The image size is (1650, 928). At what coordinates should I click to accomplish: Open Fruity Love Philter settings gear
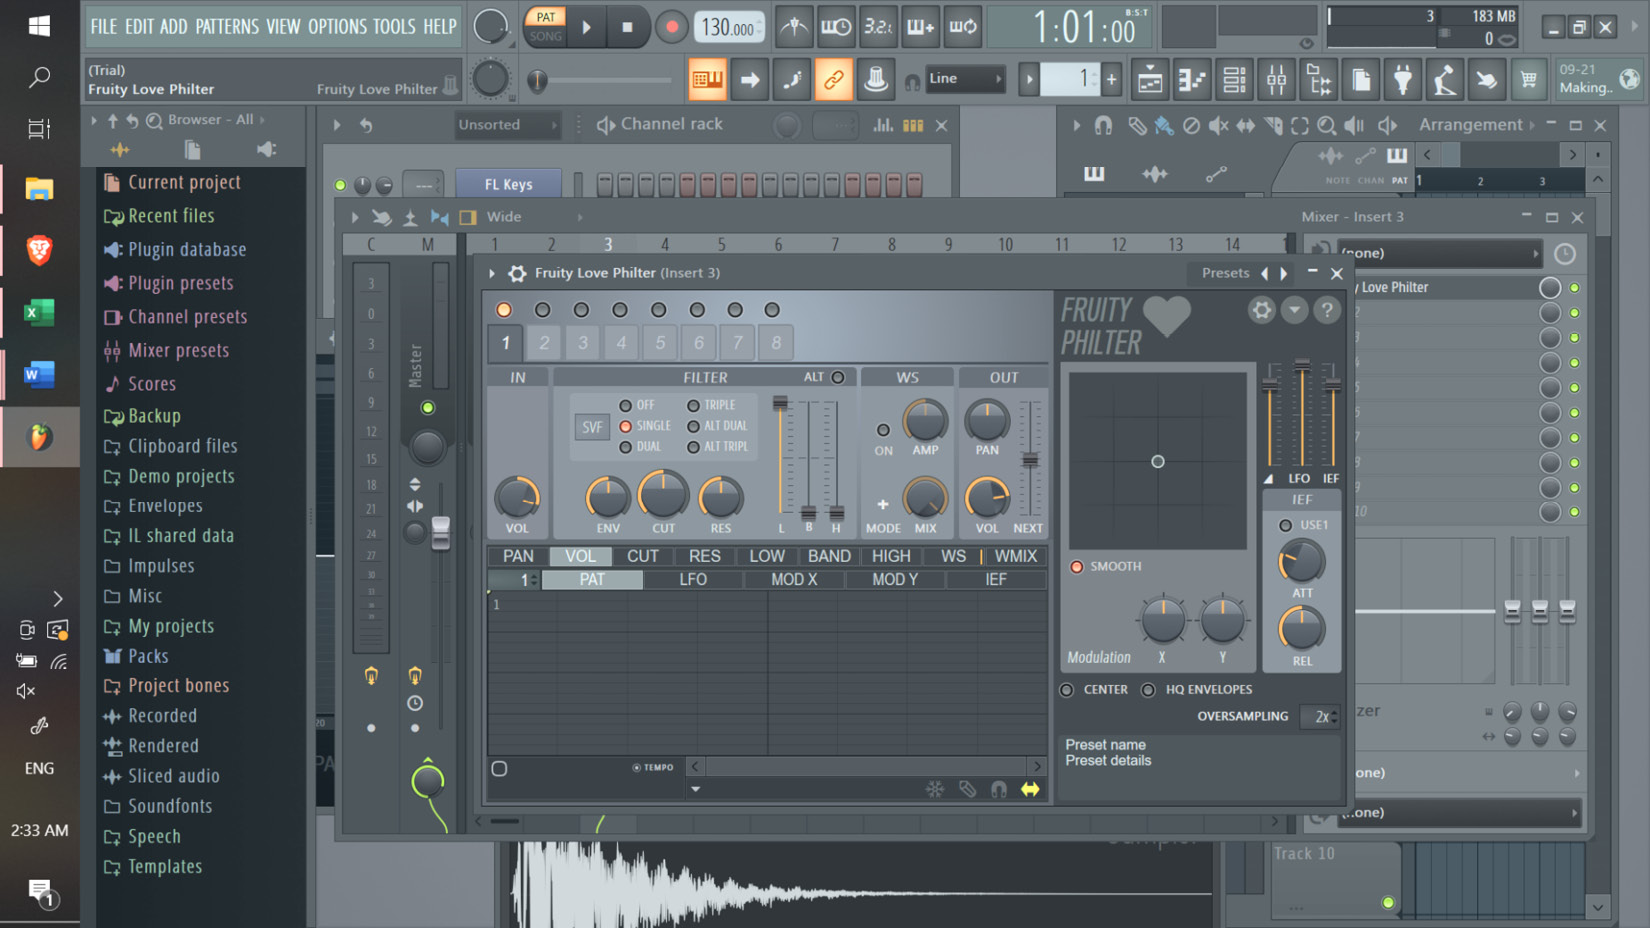1261,310
